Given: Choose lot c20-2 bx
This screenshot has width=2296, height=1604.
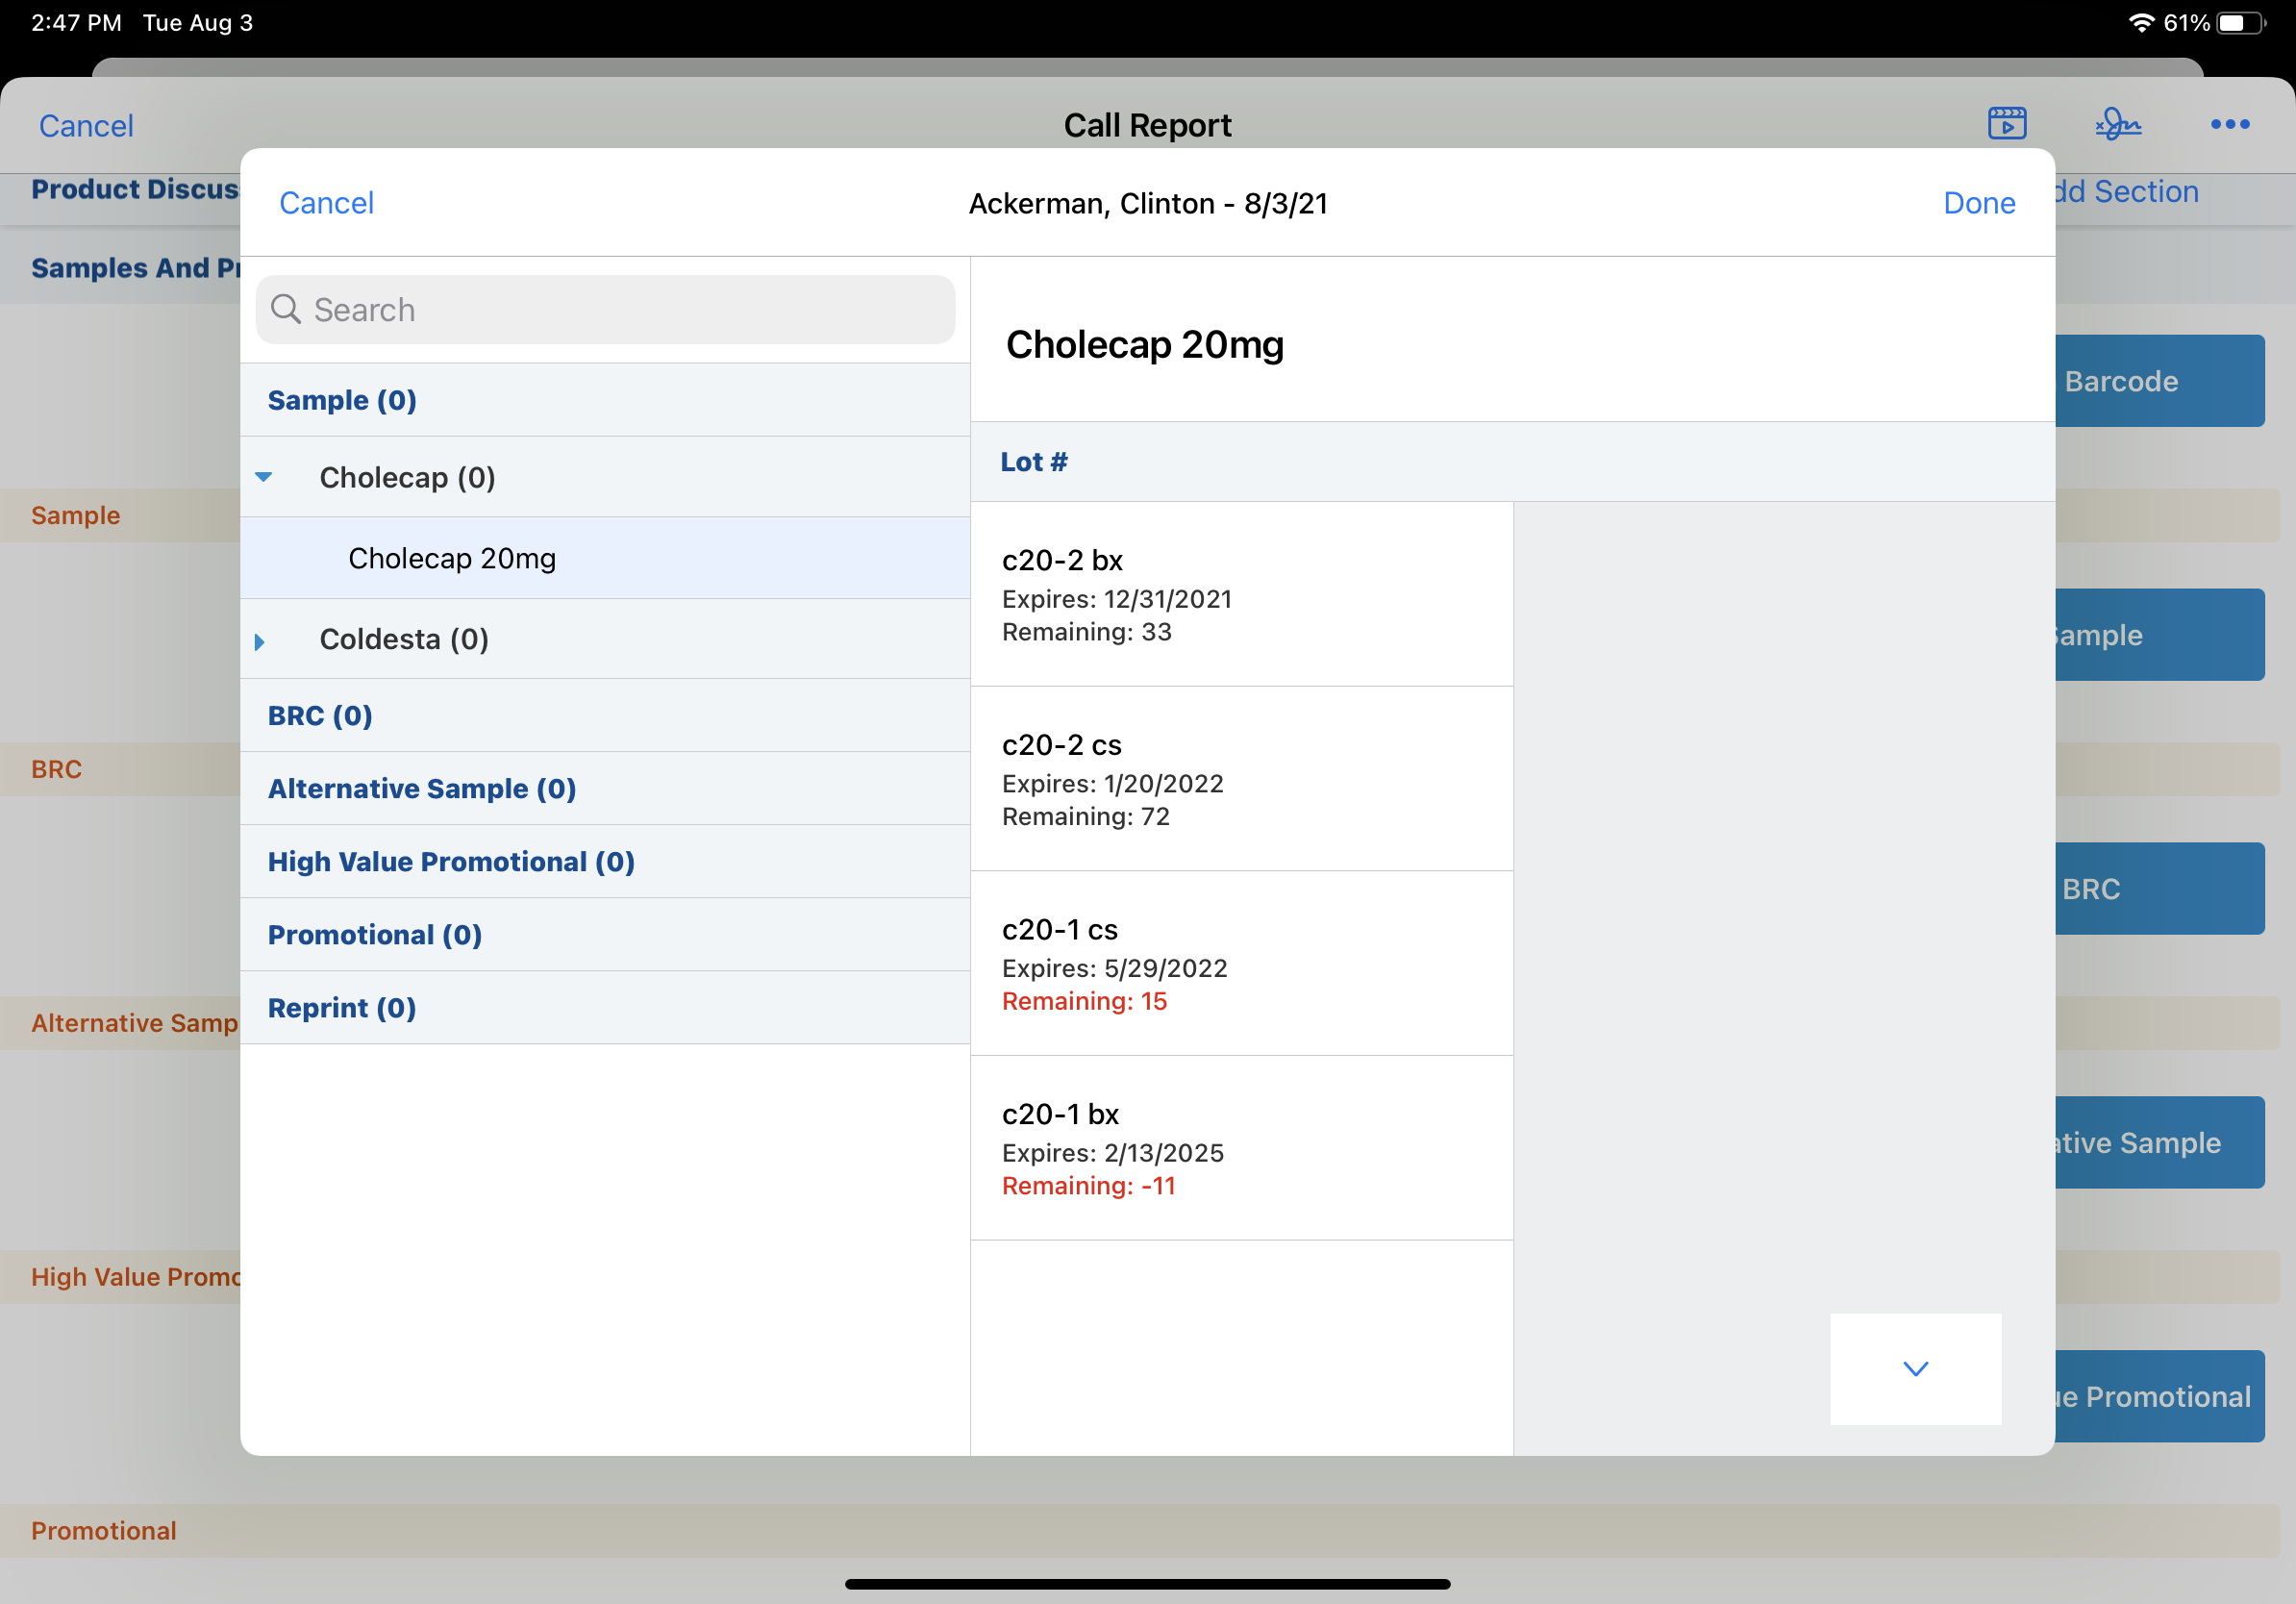Looking at the screenshot, I should point(1240,594).
